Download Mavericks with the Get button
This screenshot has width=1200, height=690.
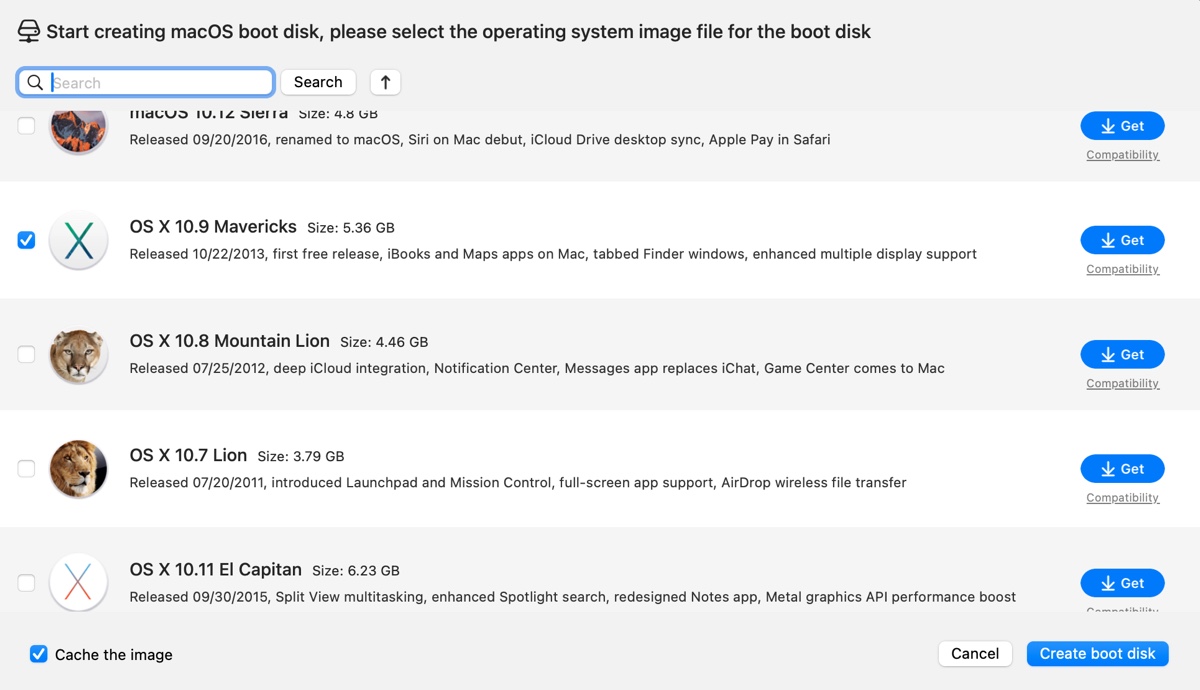pyautogui.click(x=1122, y=240)
